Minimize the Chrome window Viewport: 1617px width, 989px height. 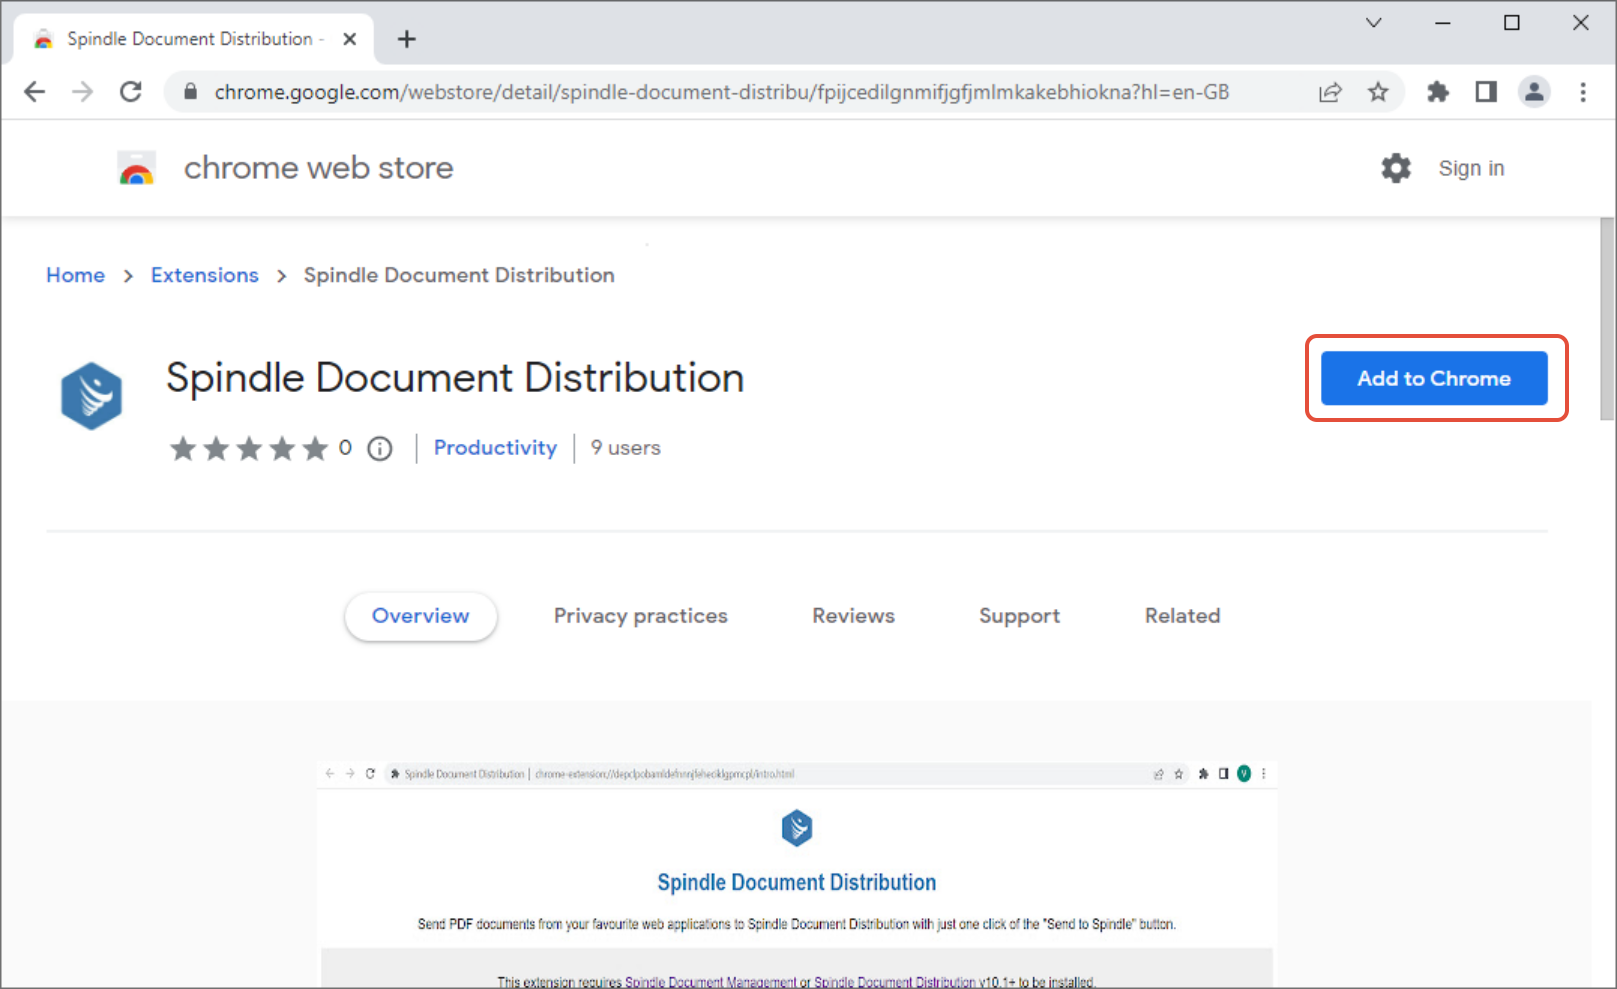coord(1442,22)
